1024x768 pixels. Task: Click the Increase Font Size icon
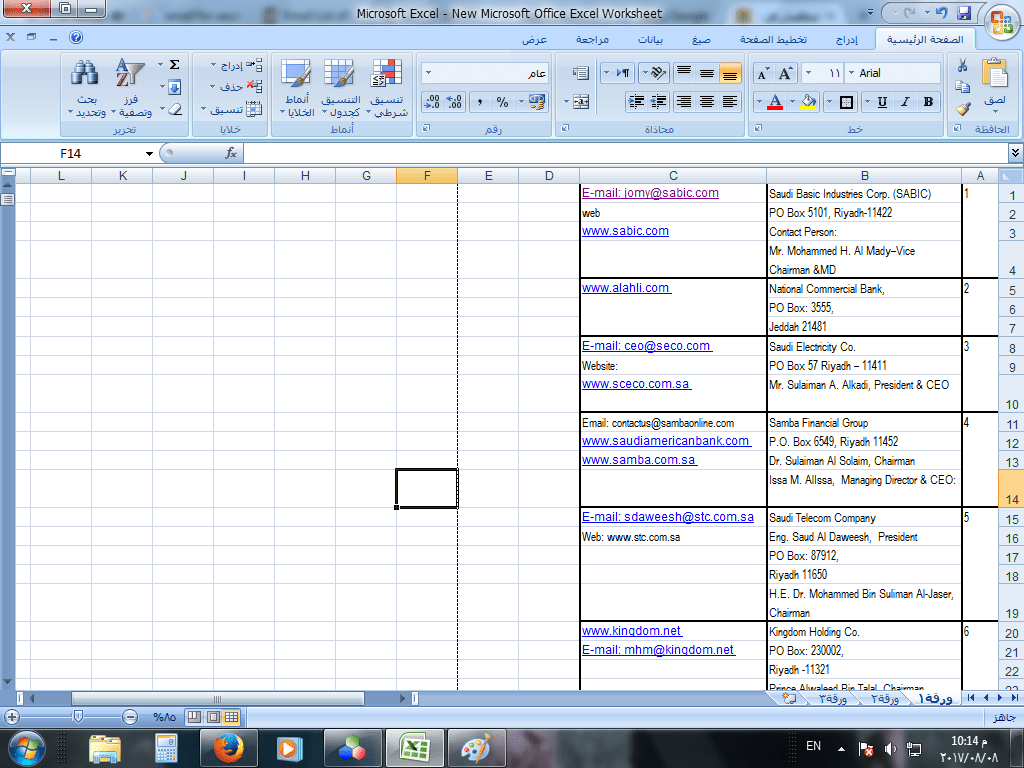785,74
